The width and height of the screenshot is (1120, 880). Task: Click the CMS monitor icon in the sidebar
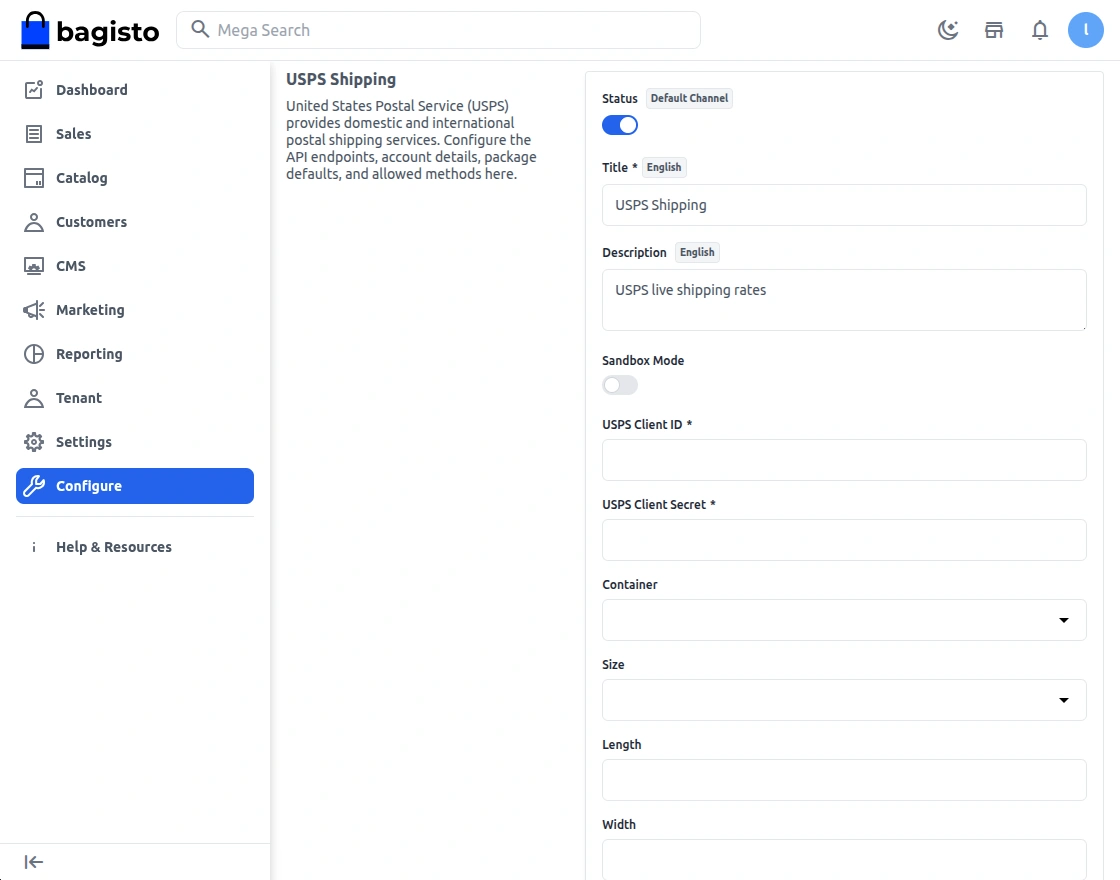(34, 266)
